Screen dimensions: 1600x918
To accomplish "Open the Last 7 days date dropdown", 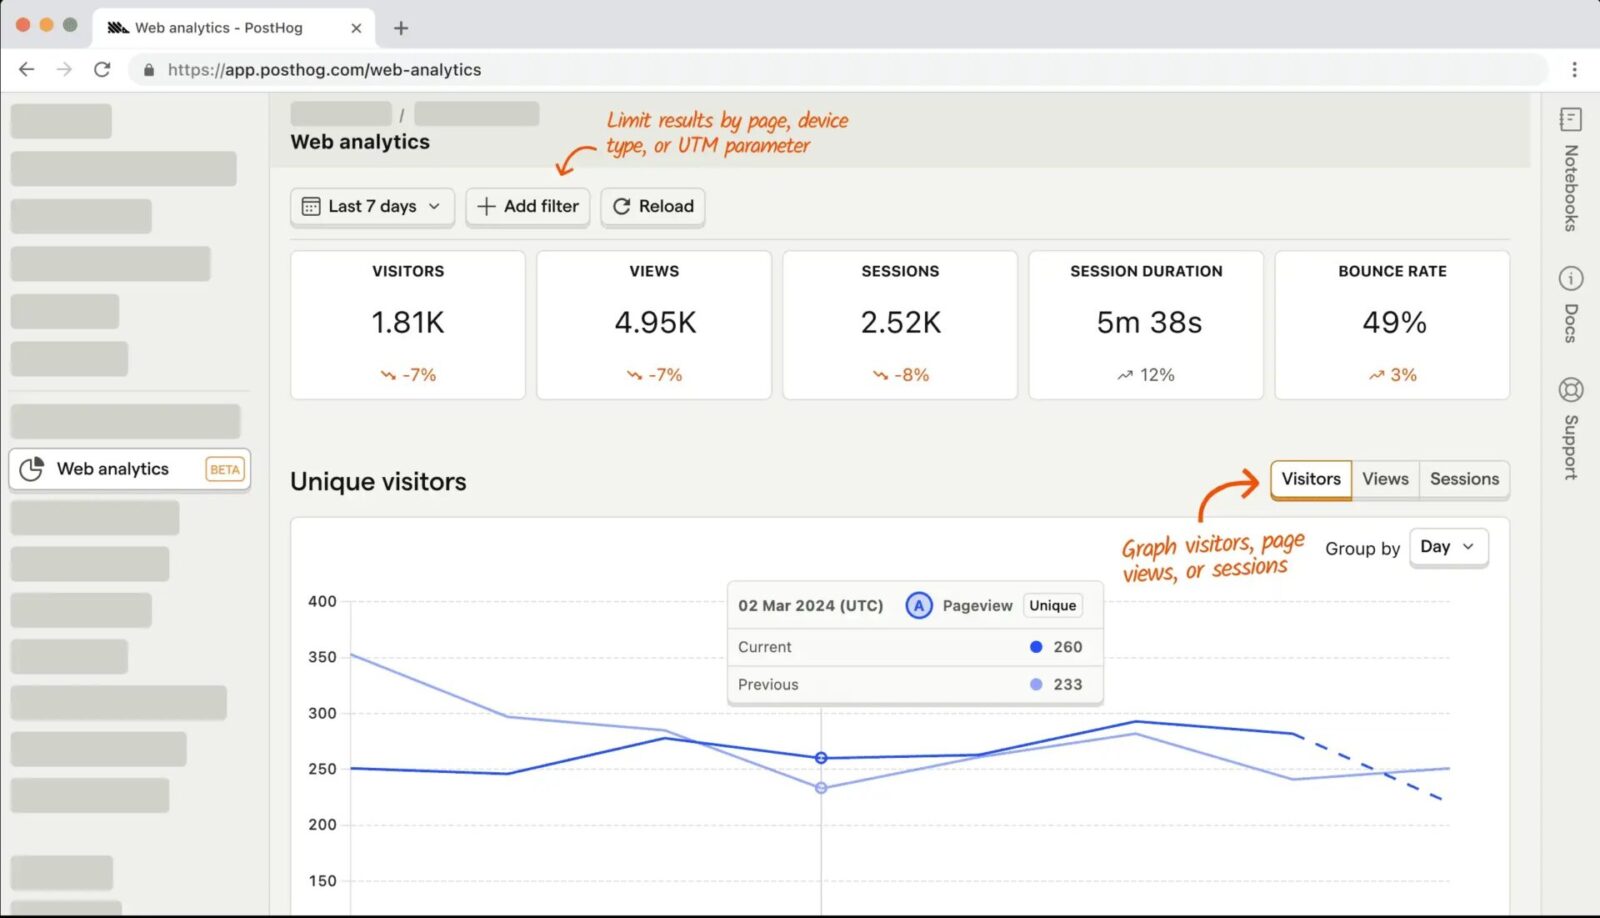I will 372,206.
